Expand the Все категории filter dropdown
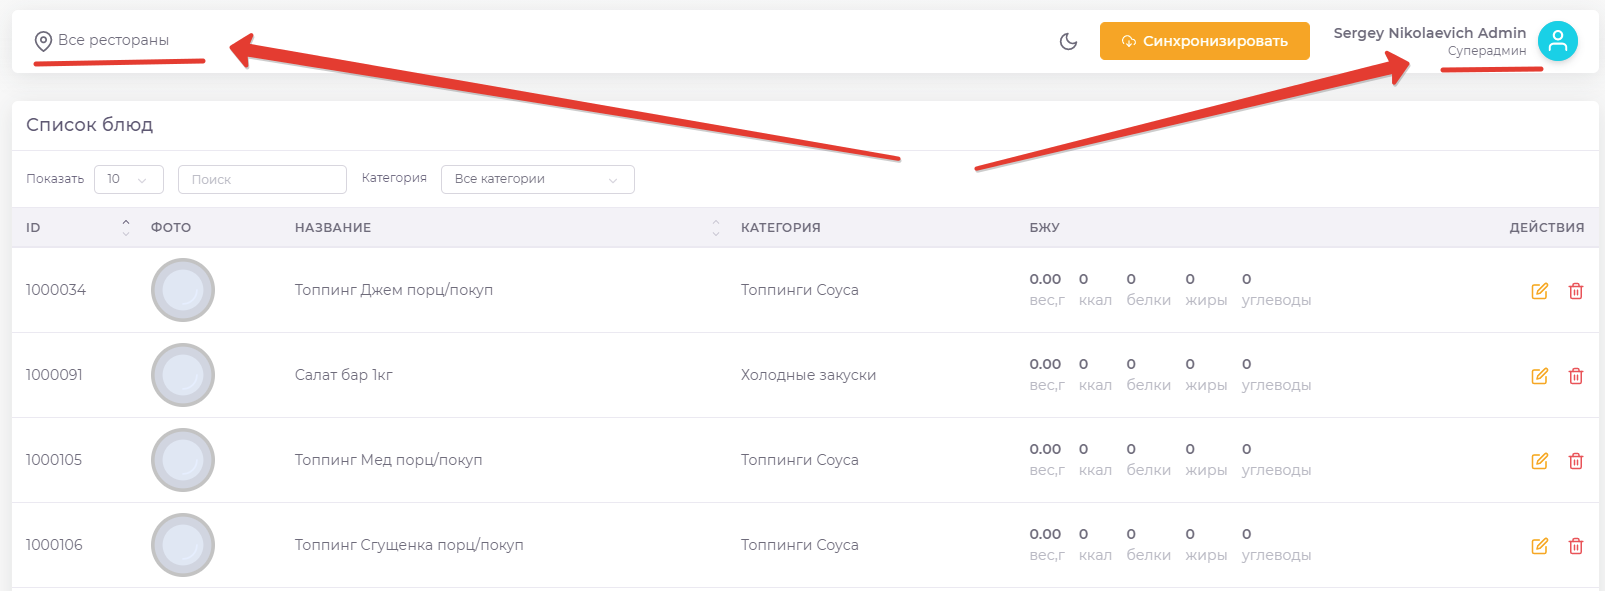Image resolution: width=1605 pixels, height=591 pixels. click(537, 179)
